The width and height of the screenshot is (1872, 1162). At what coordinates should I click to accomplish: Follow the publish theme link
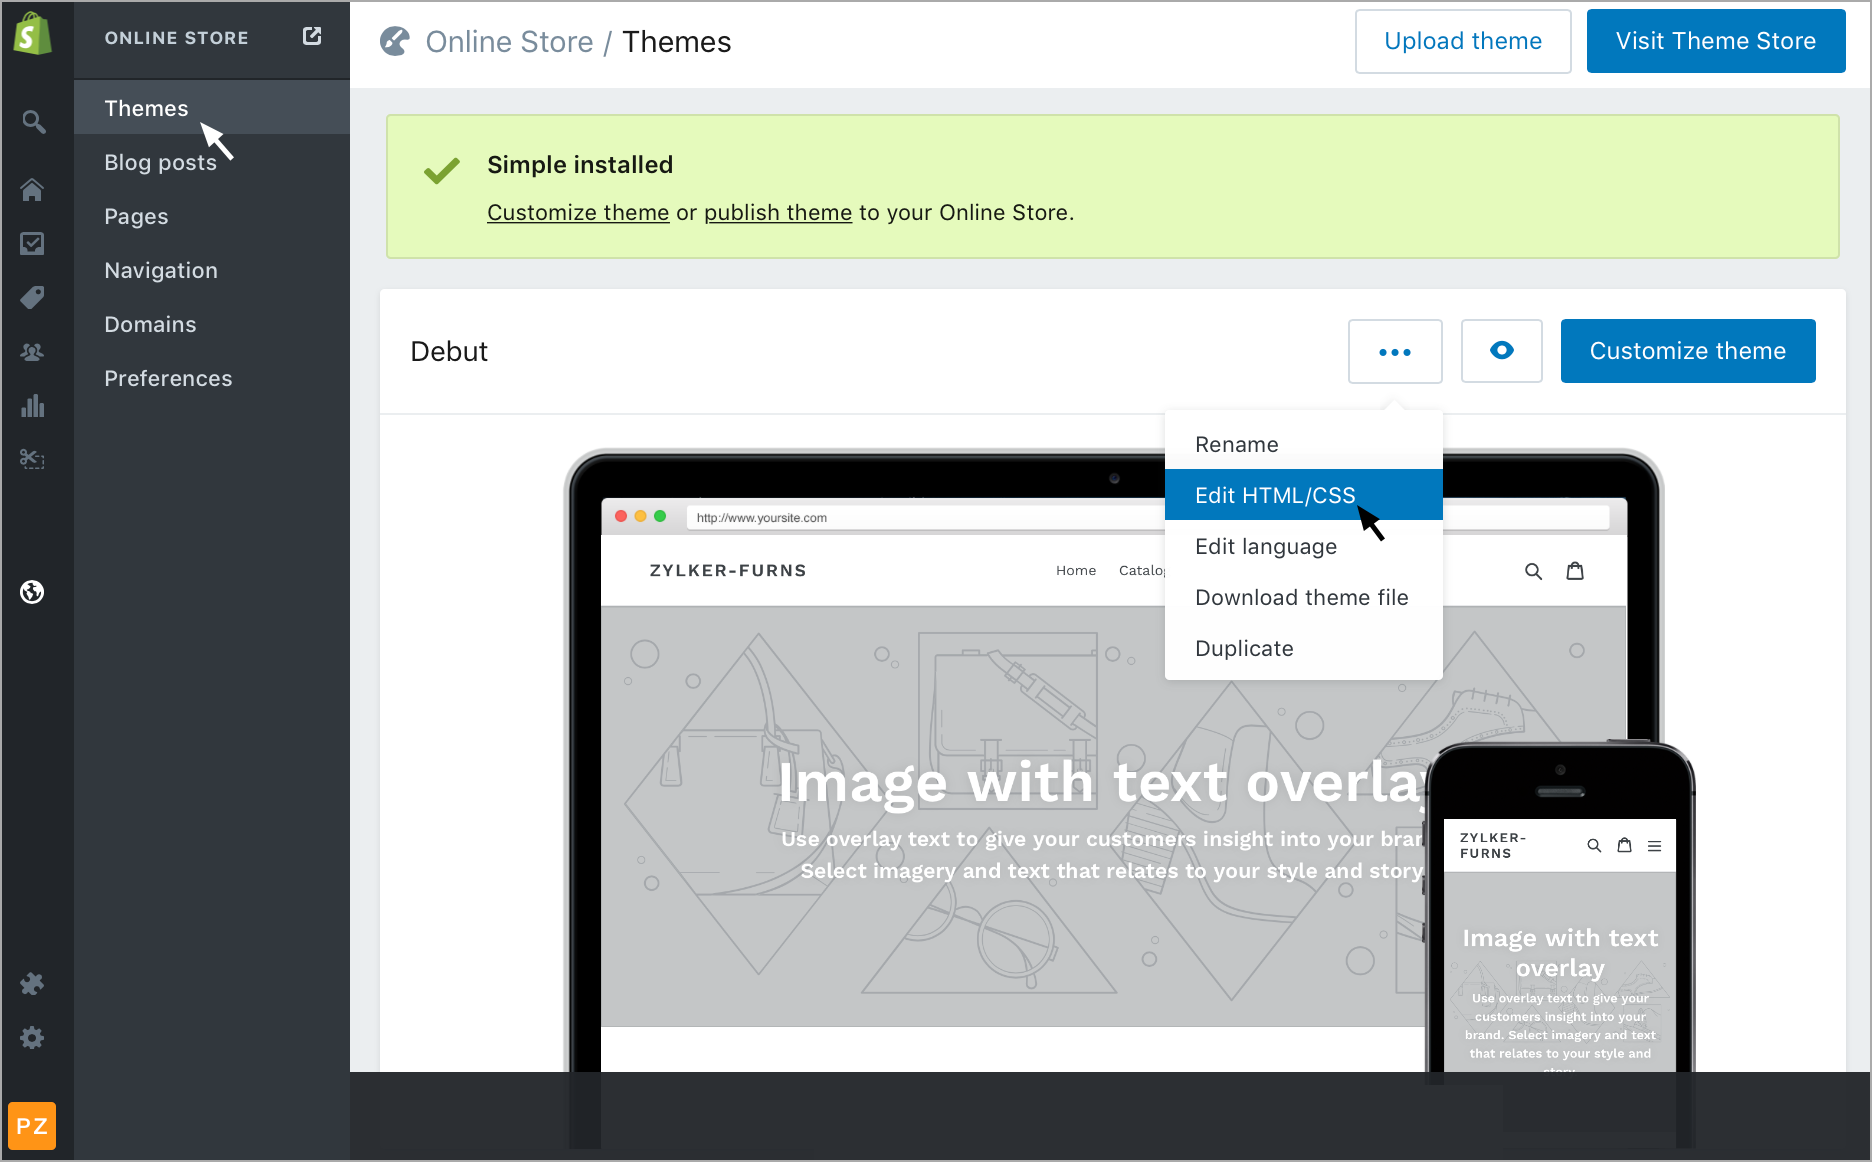click(x=778, y=213)
